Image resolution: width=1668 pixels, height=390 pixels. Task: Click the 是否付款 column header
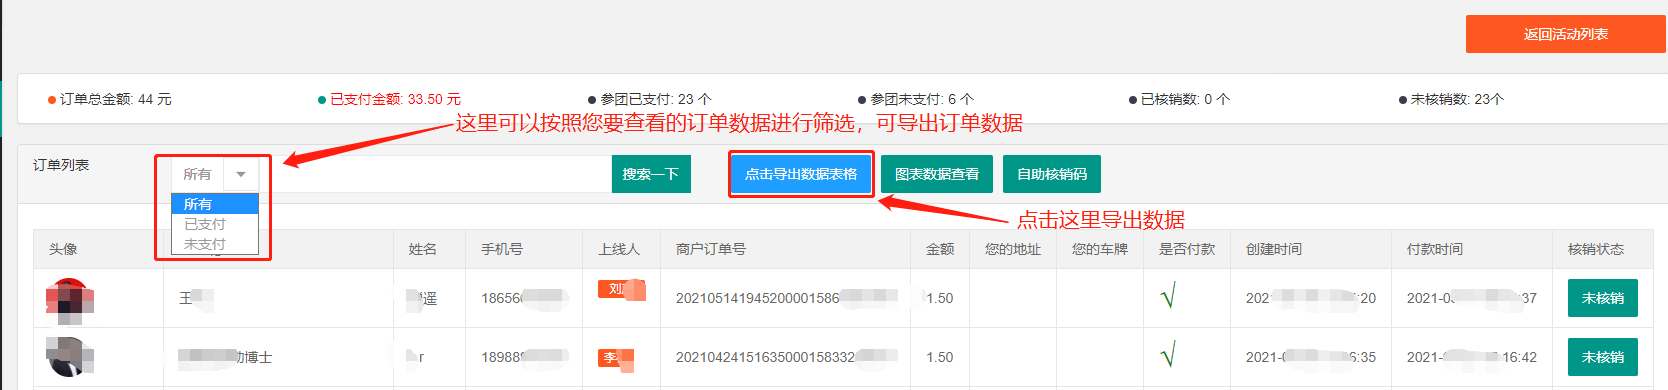click(1187, 249)
